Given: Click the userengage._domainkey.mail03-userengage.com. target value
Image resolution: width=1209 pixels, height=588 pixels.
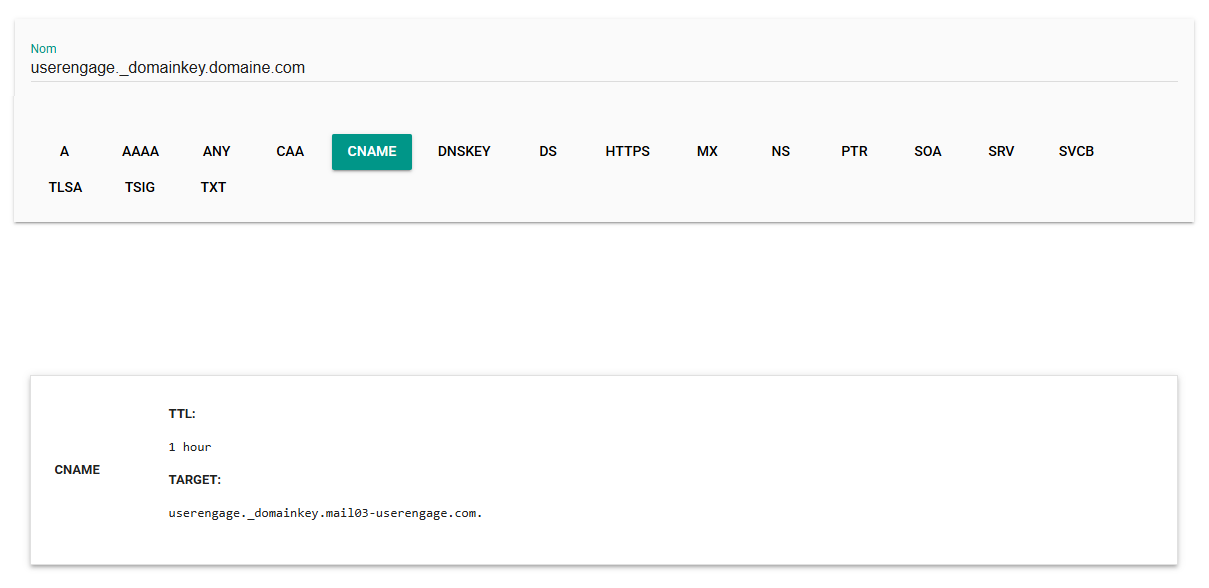Looking at the screenshot, I should pos(325,514).
